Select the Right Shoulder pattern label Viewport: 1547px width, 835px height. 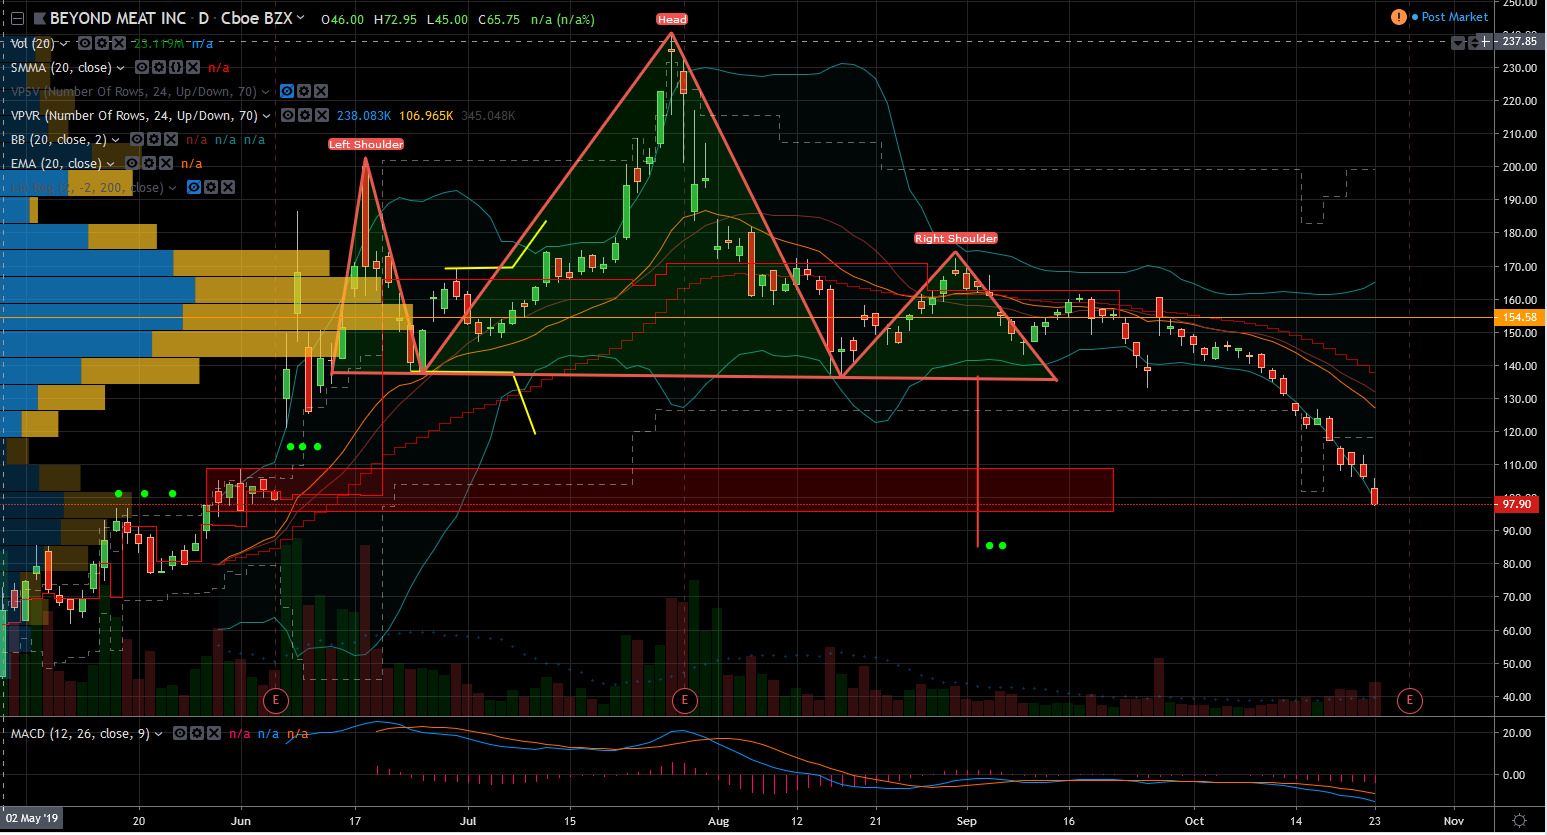[x=956, y=238]
